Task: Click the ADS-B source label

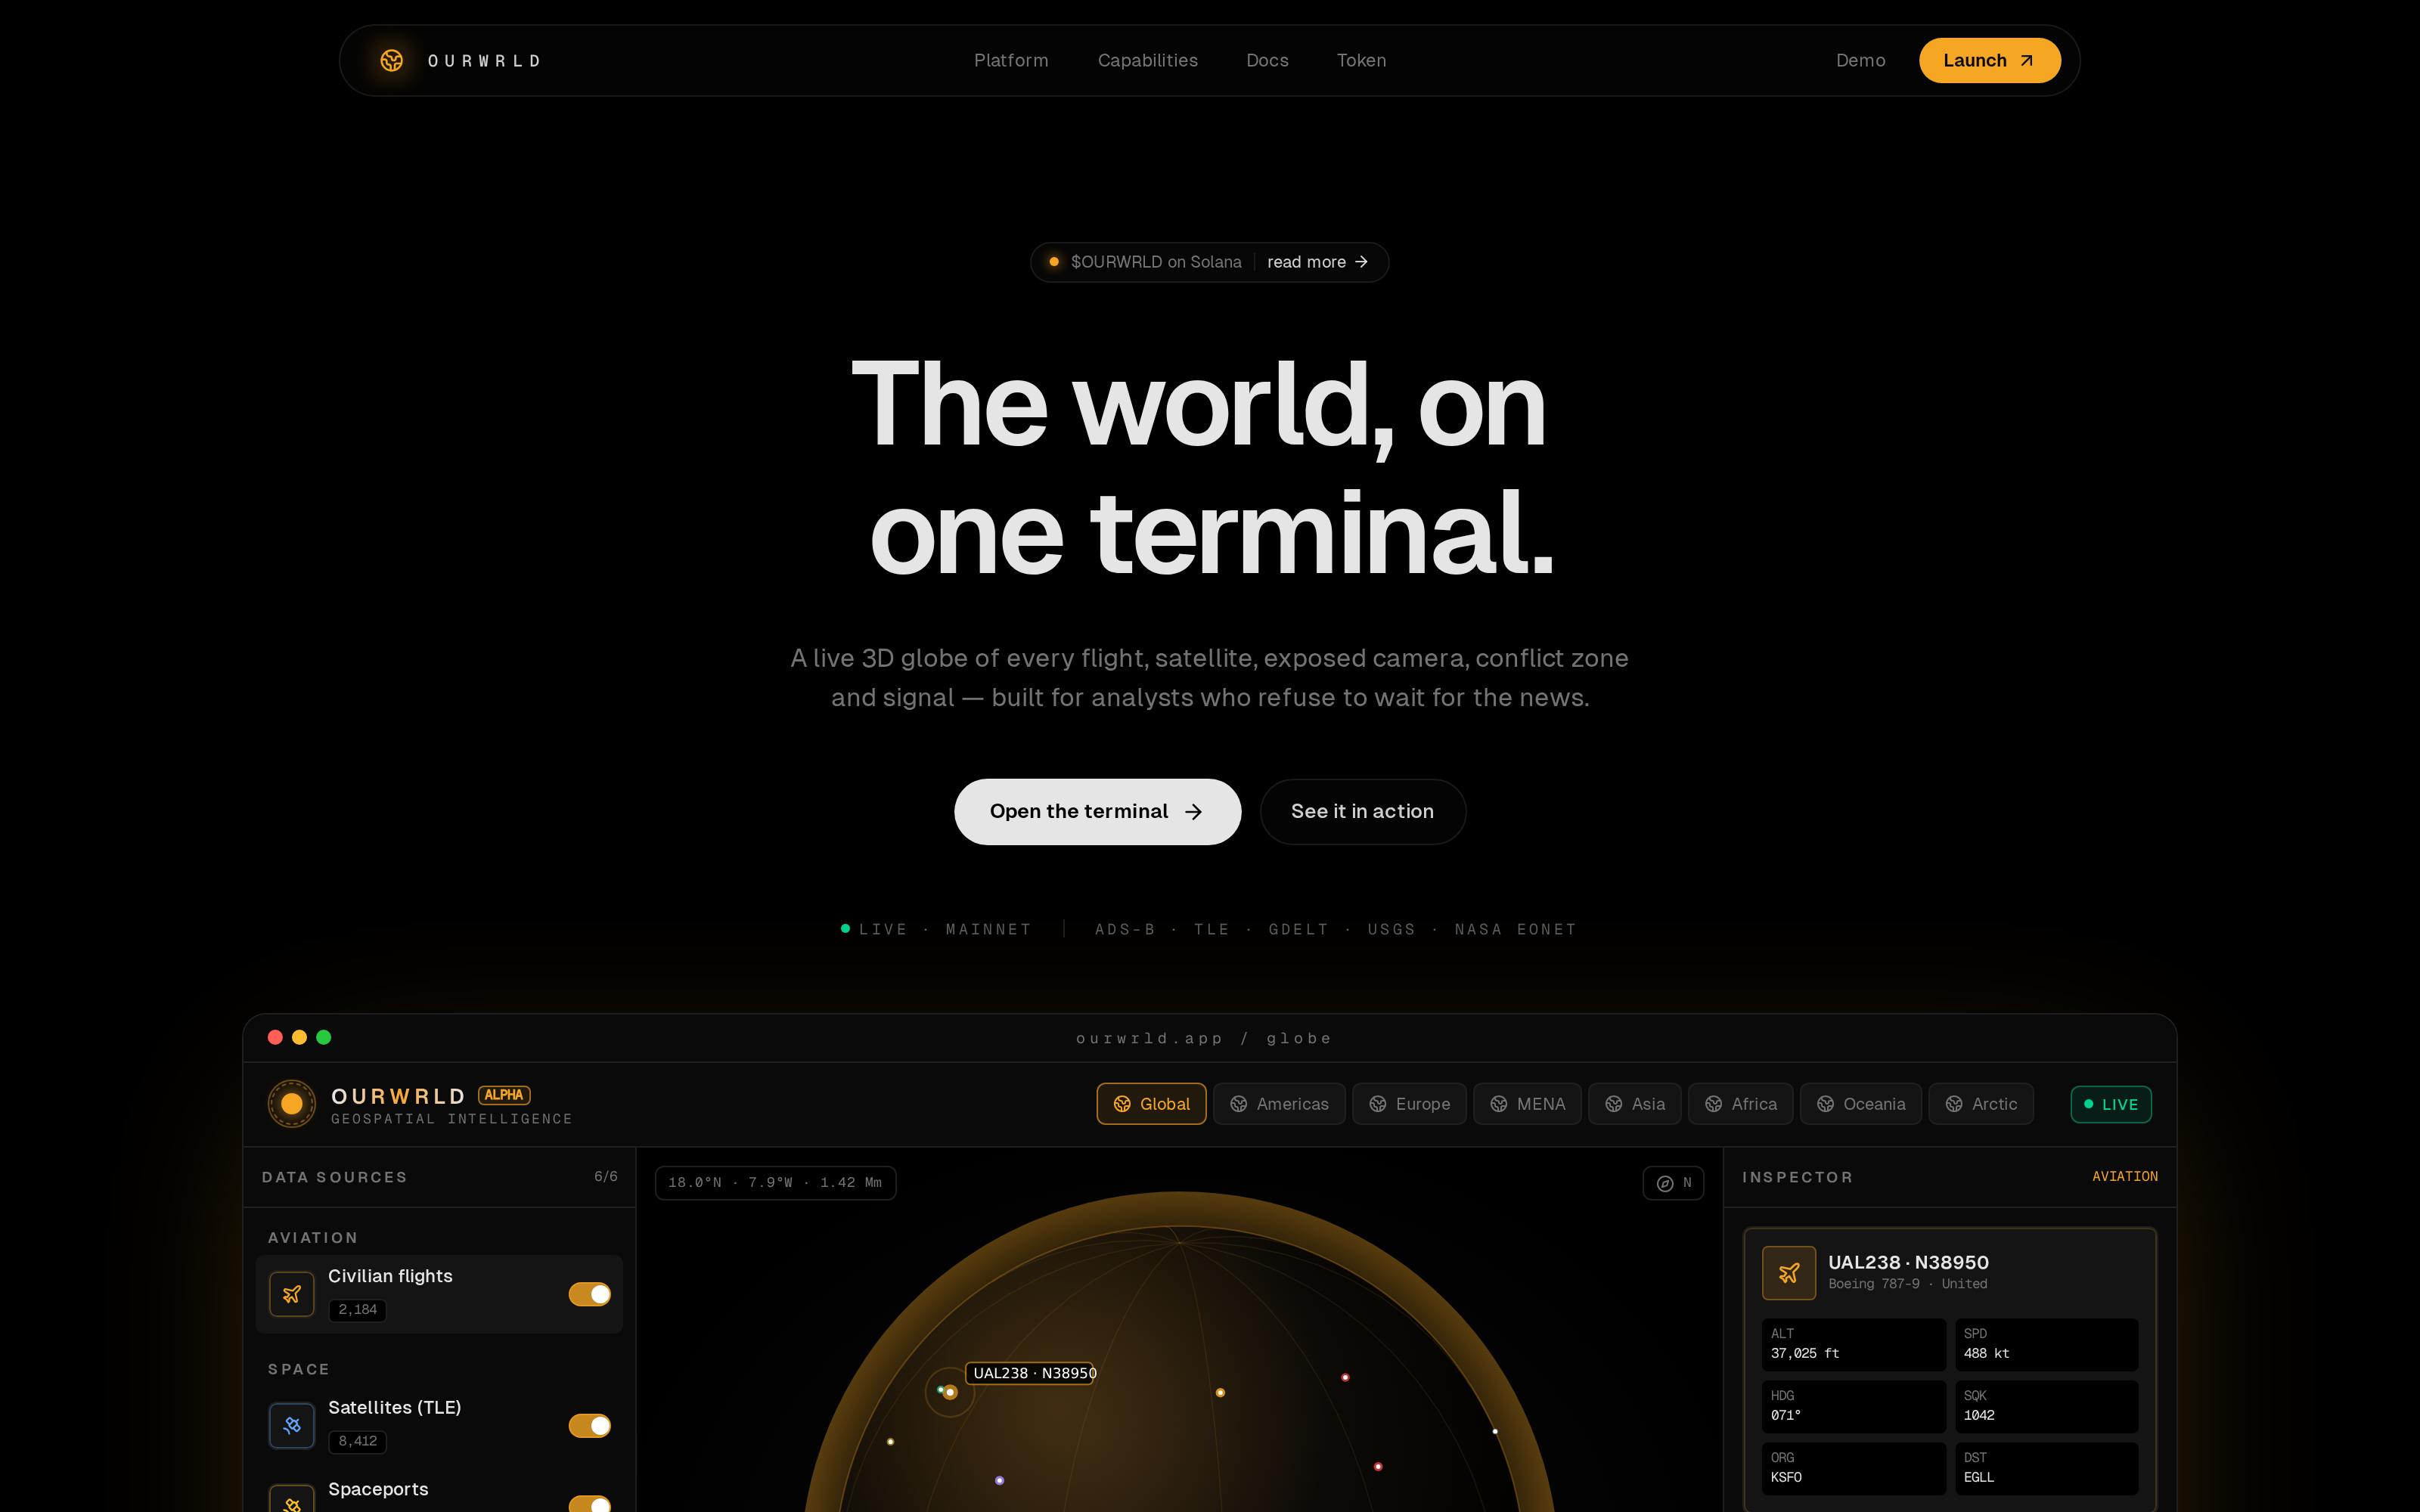Action: click(x=1125, y=929)
